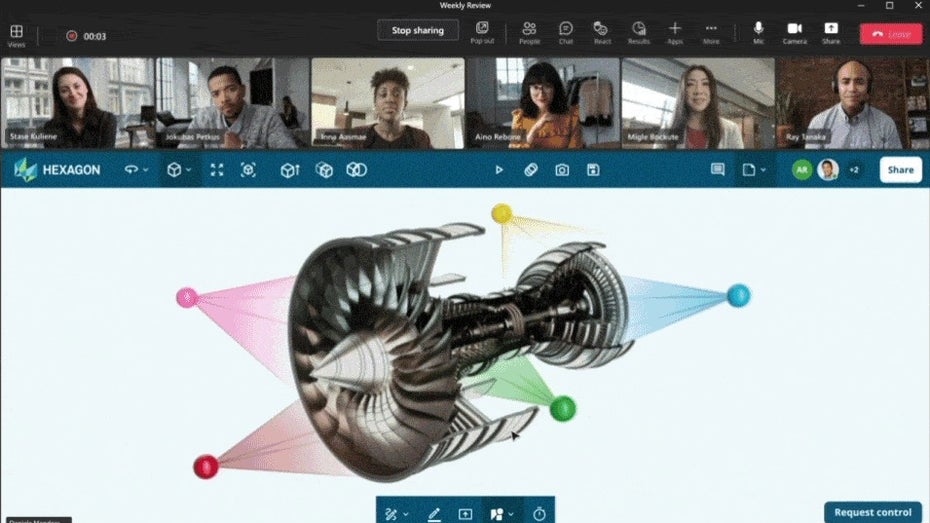The image size is (930, 523).
Task: Toggle the recording indicator button
Action: click(x=72, y=36)
